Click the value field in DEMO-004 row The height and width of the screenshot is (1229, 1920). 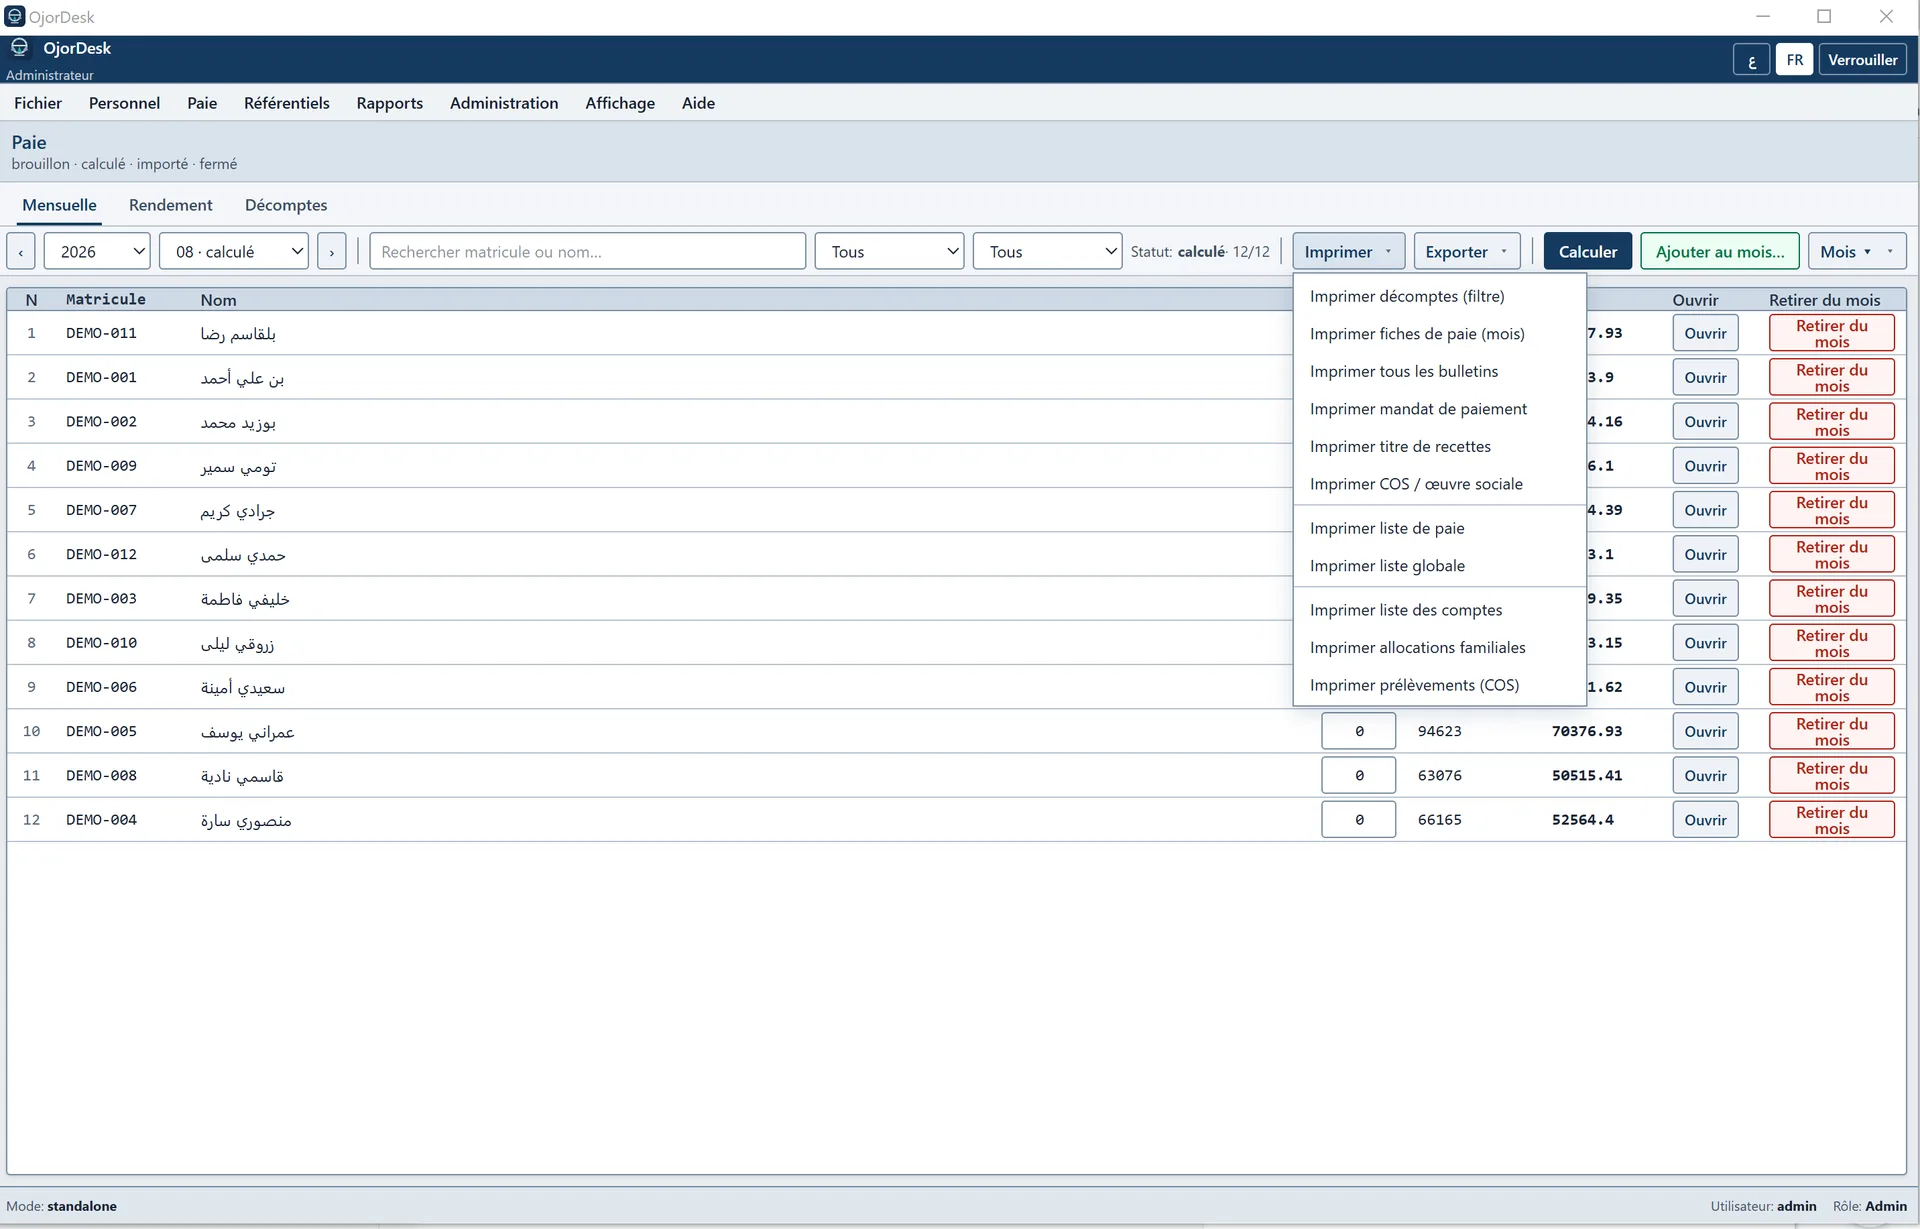[1358, 819]
